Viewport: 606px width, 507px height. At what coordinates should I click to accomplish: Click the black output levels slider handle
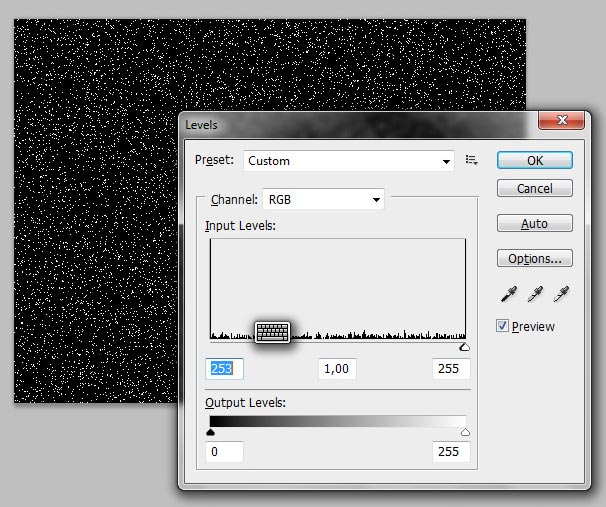pyautogui.click(x=210, y=432)
